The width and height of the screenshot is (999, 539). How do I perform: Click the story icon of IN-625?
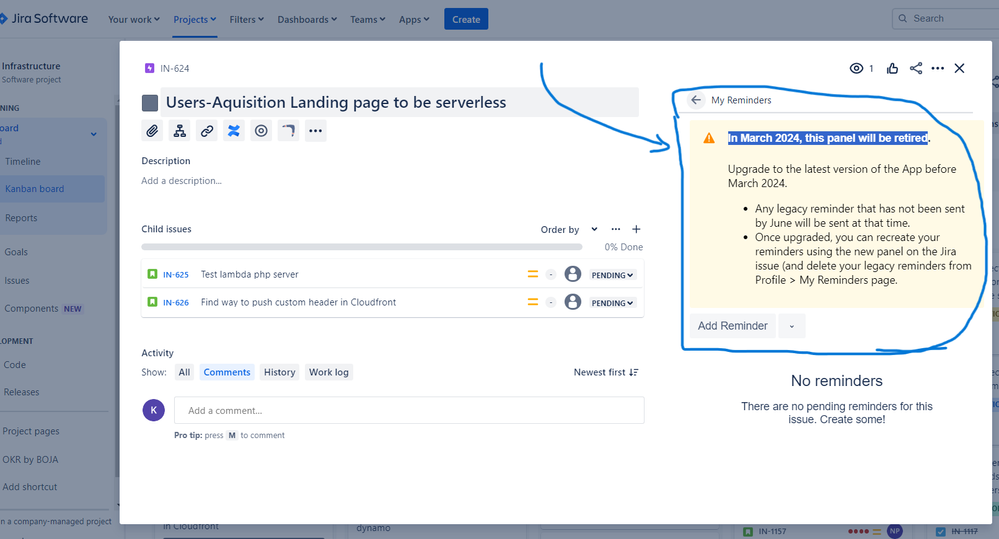point(152,274)
